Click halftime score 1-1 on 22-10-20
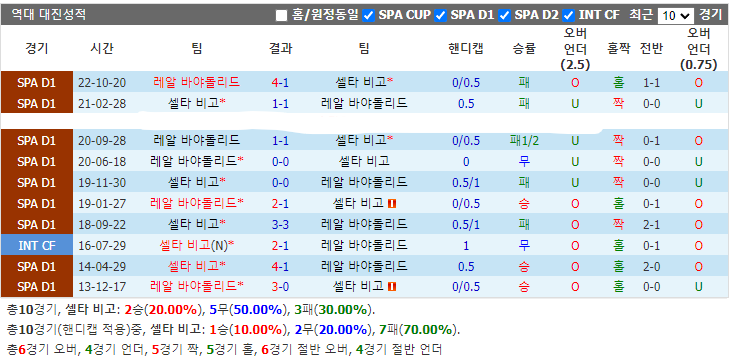 (651, 83)
